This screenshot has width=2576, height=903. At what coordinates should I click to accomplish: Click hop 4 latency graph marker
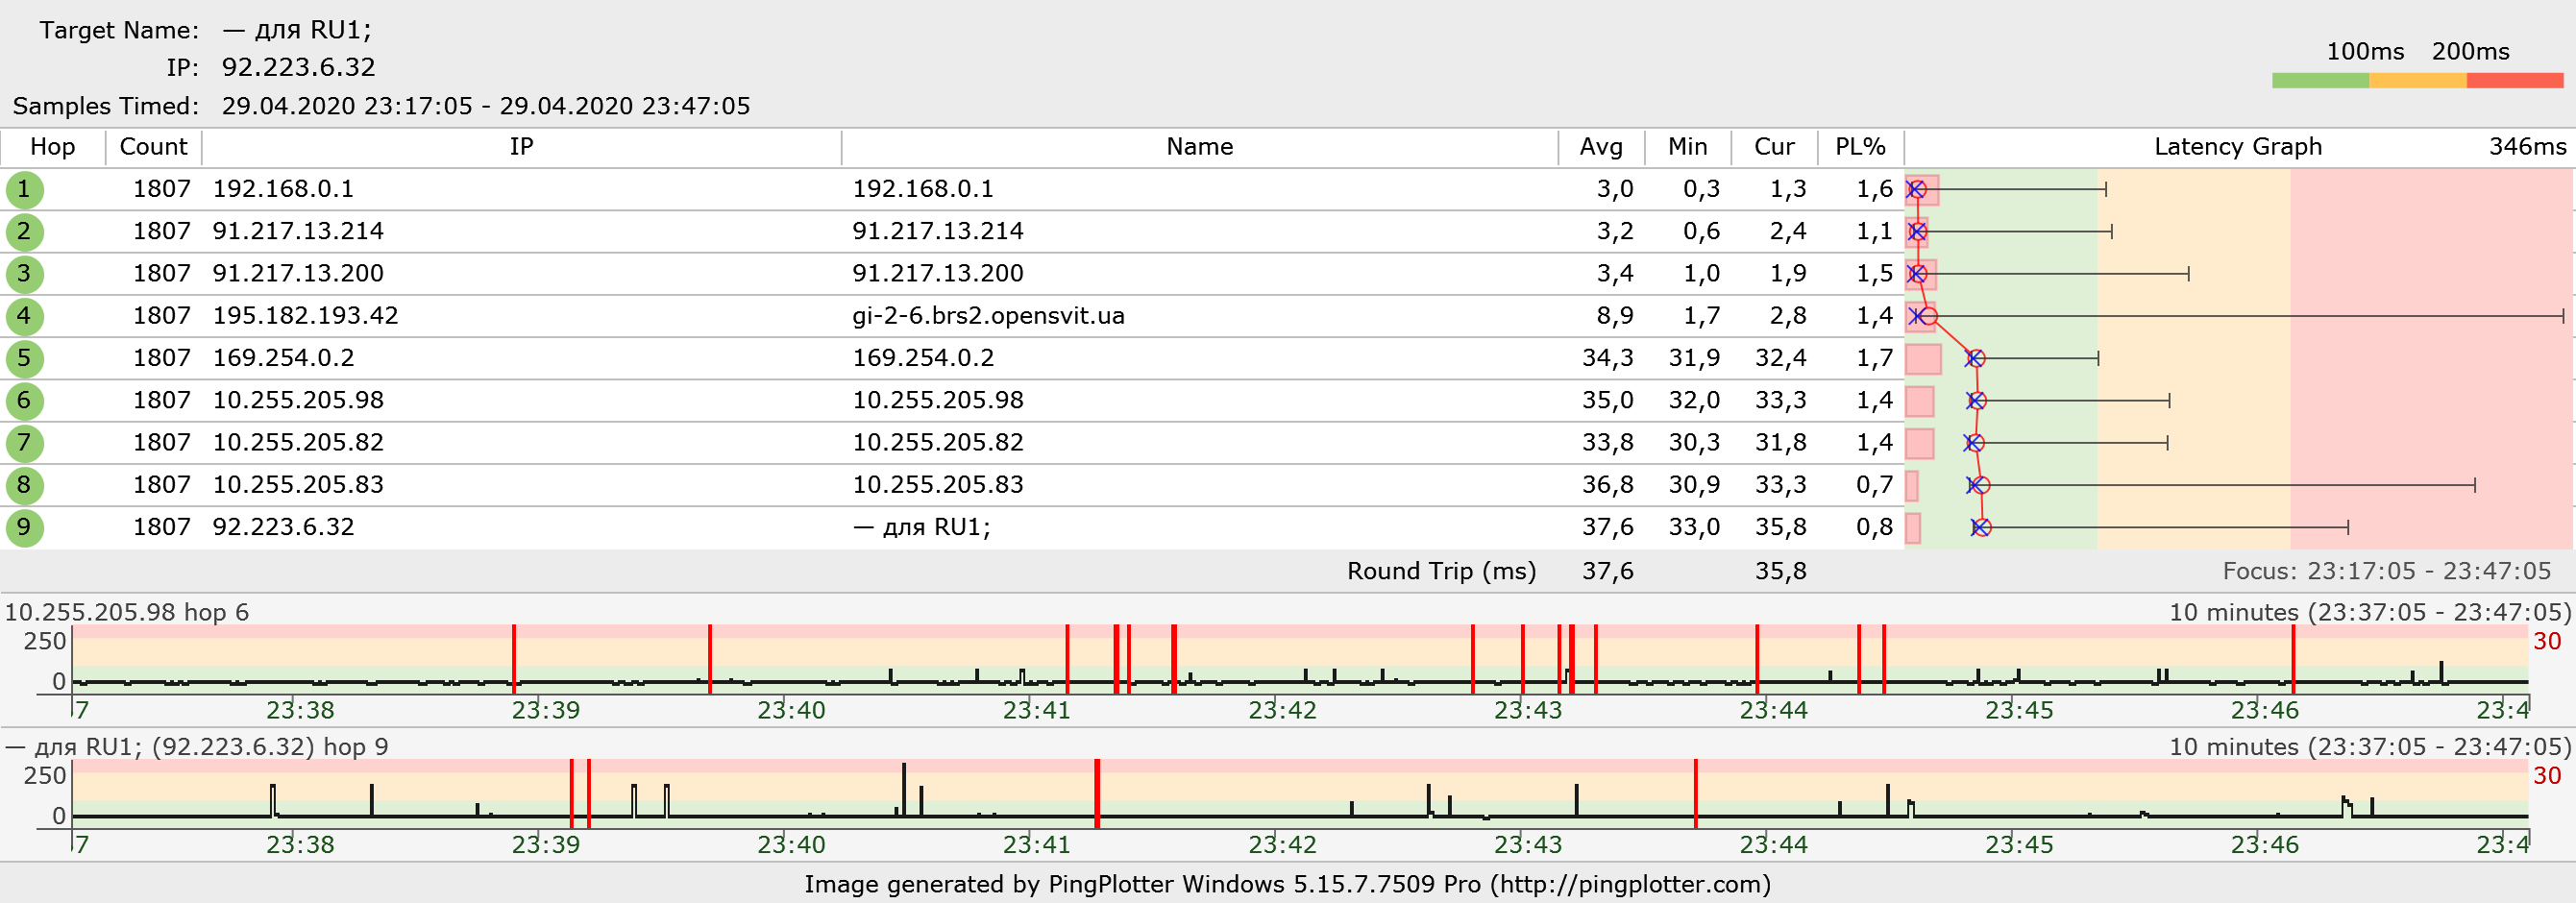(x=1927, y=316)
